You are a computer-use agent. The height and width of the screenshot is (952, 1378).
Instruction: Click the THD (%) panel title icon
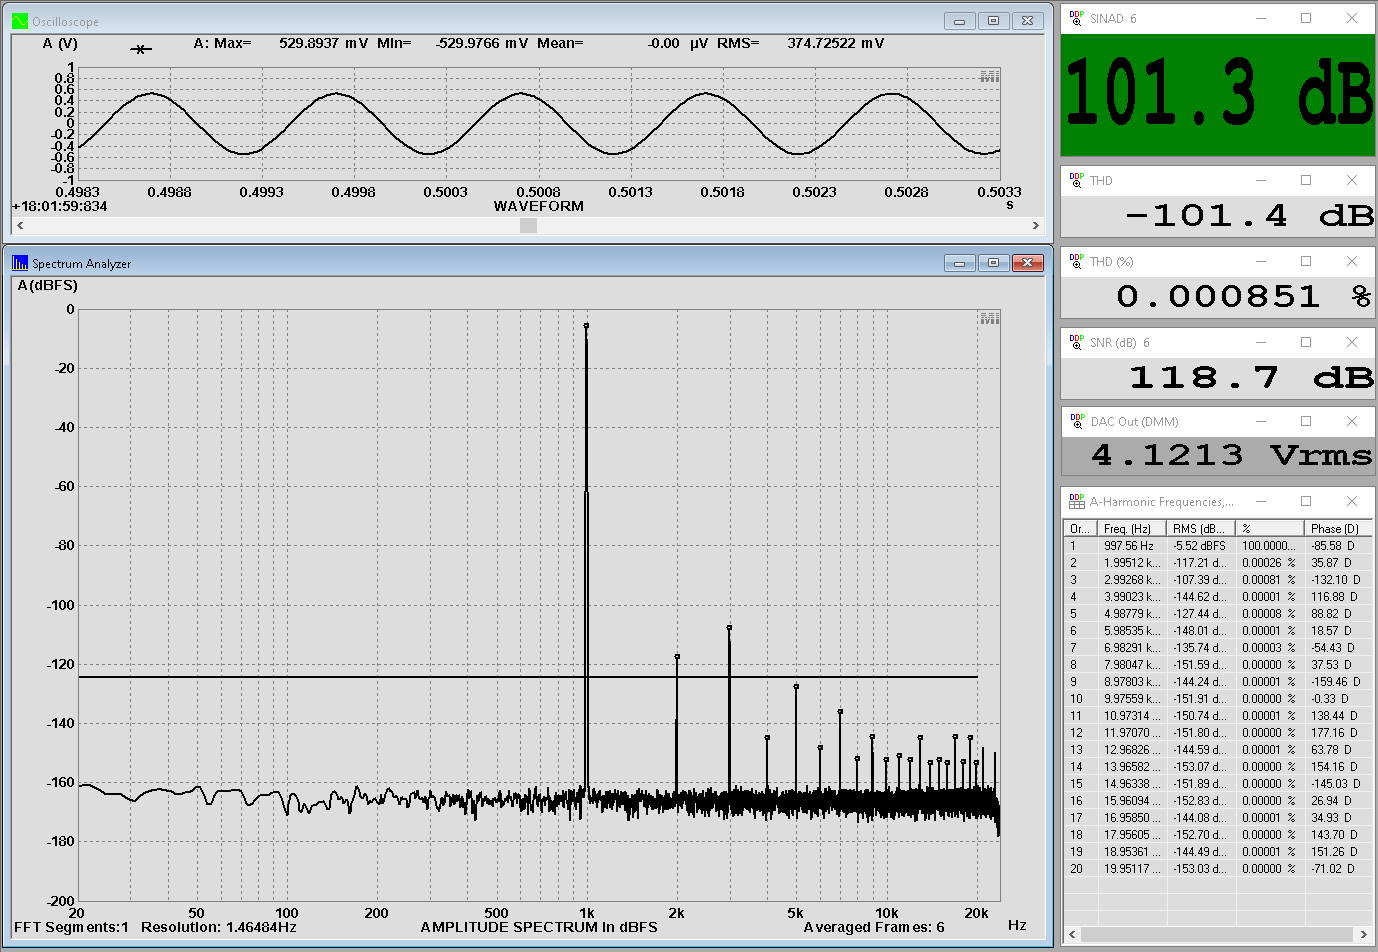click(x=1076, y=261)
